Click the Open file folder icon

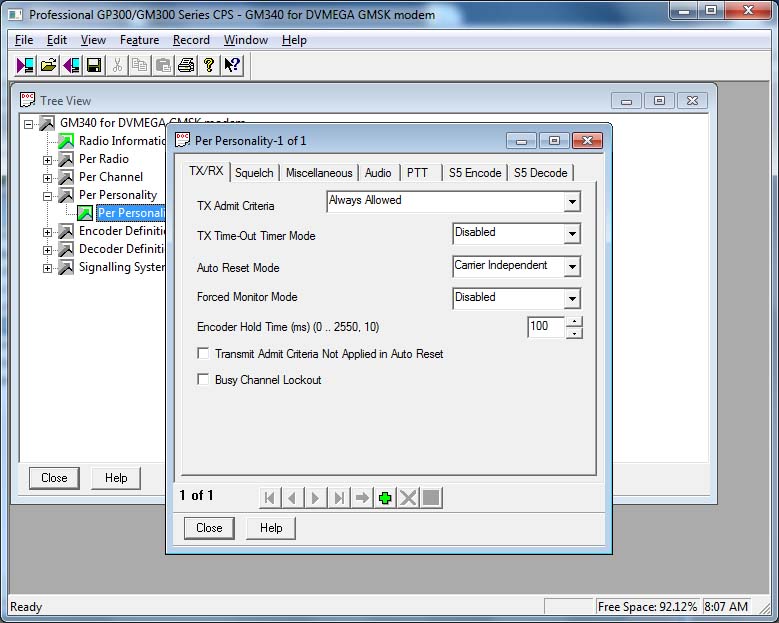[48, 65]
